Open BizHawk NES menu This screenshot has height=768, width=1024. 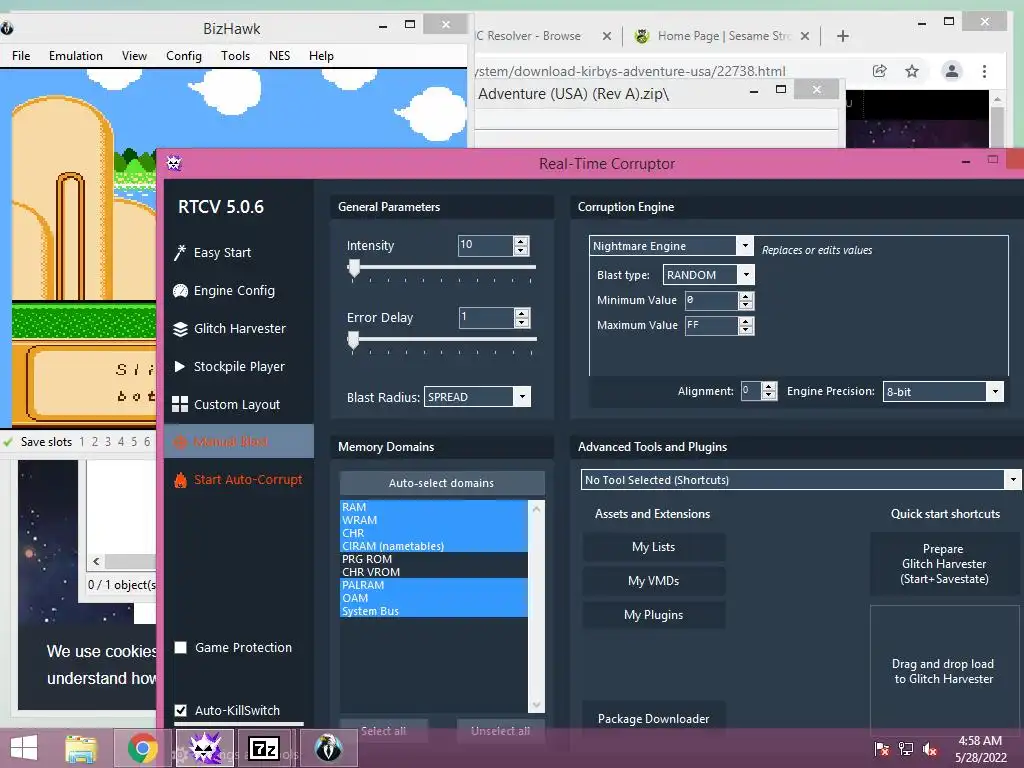click(x=280, y=56)
